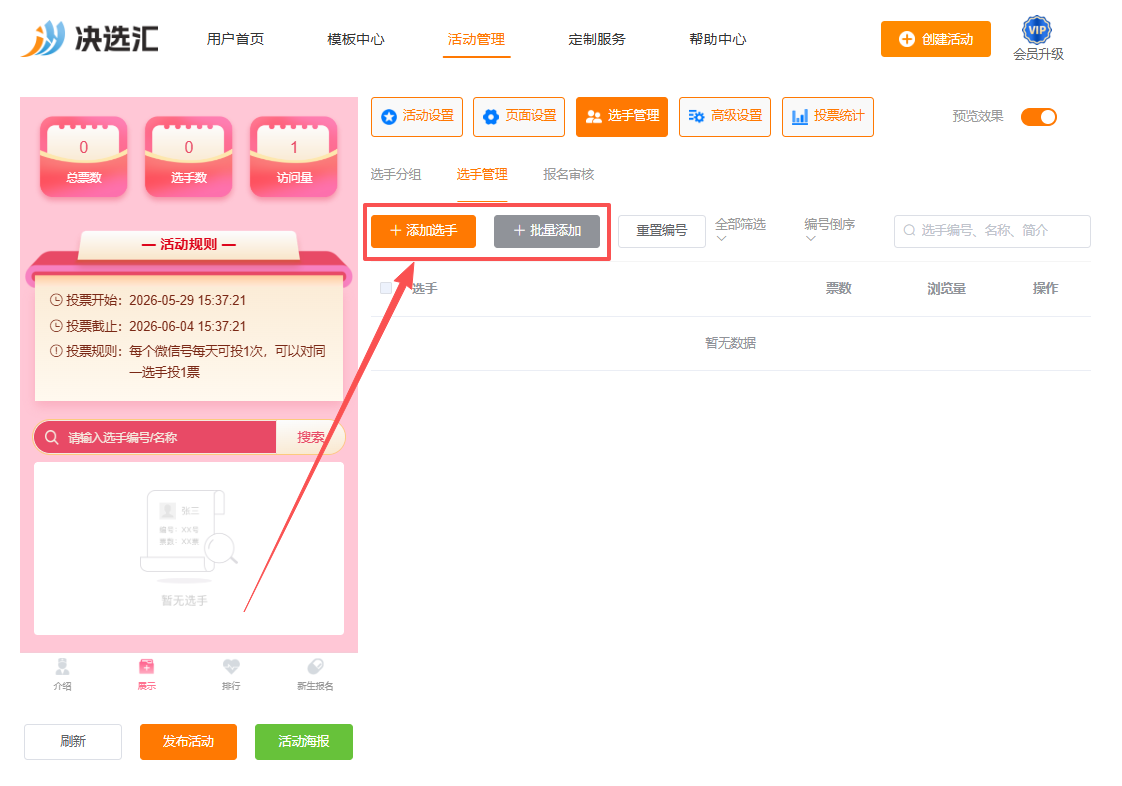Viewport: 1122px width, 786px height.
Task: Open the 编号倒序 sort dropdown
Action: (x=829, y=231)
